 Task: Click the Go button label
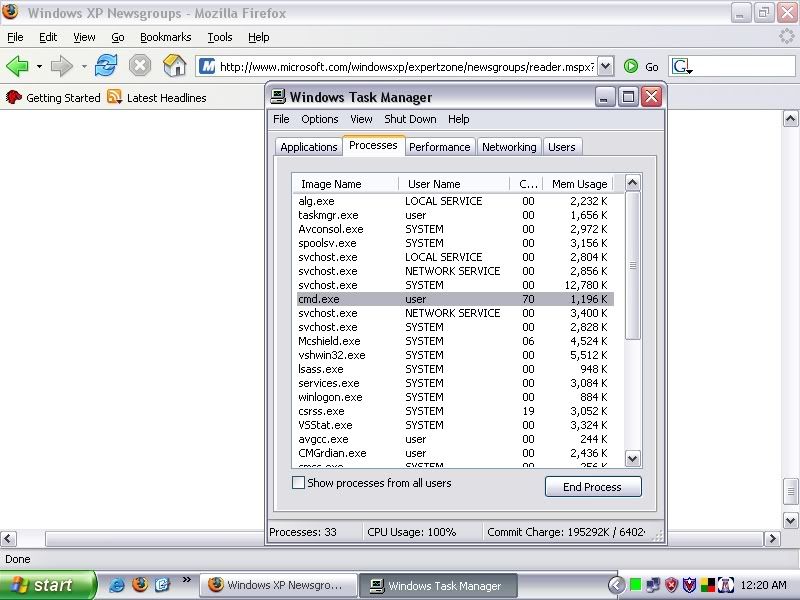point(652,67)
